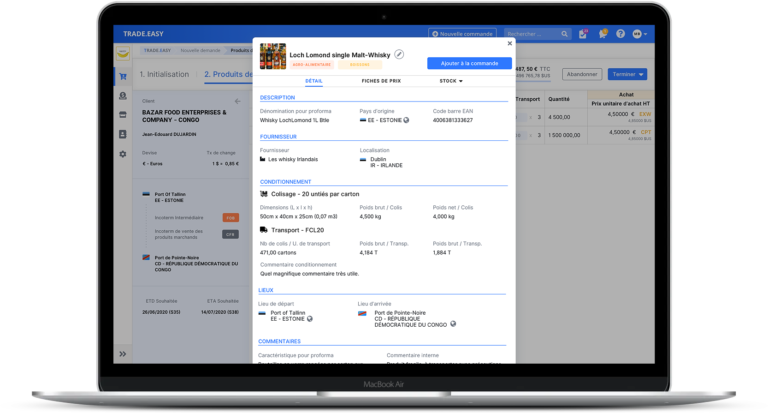Open the contacts sidebar icon
The width and height of the screenshot is (768, 413).
(122, 134)
